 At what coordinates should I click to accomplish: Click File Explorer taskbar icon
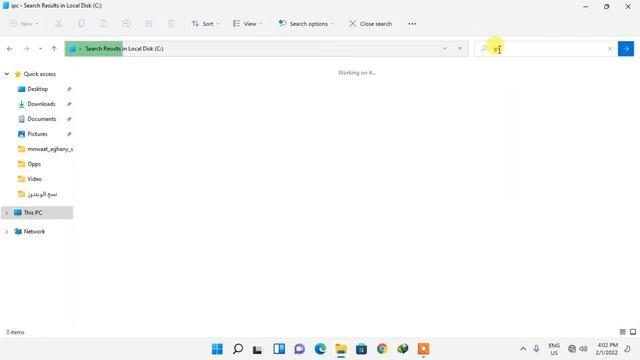click(341, 349)
